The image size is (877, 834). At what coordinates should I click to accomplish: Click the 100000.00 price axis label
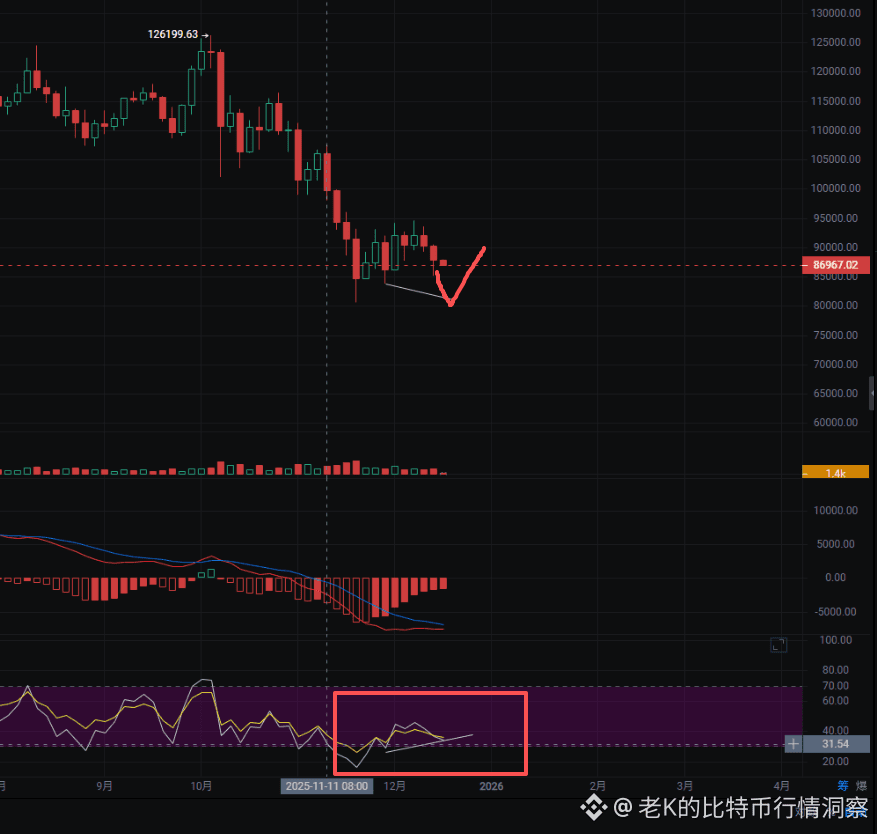pyautogui.click(x=836, y=188)
